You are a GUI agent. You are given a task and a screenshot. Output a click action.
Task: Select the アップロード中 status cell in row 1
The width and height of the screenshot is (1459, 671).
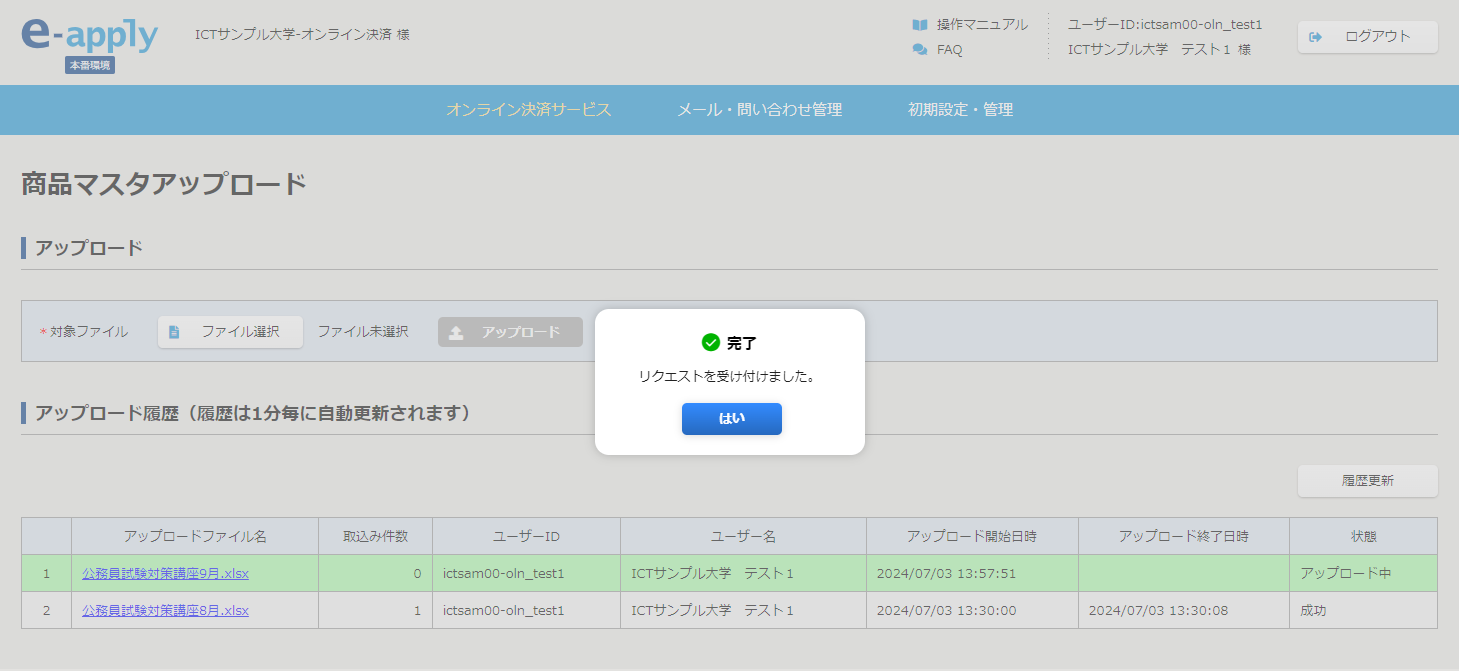(1345, 574)
